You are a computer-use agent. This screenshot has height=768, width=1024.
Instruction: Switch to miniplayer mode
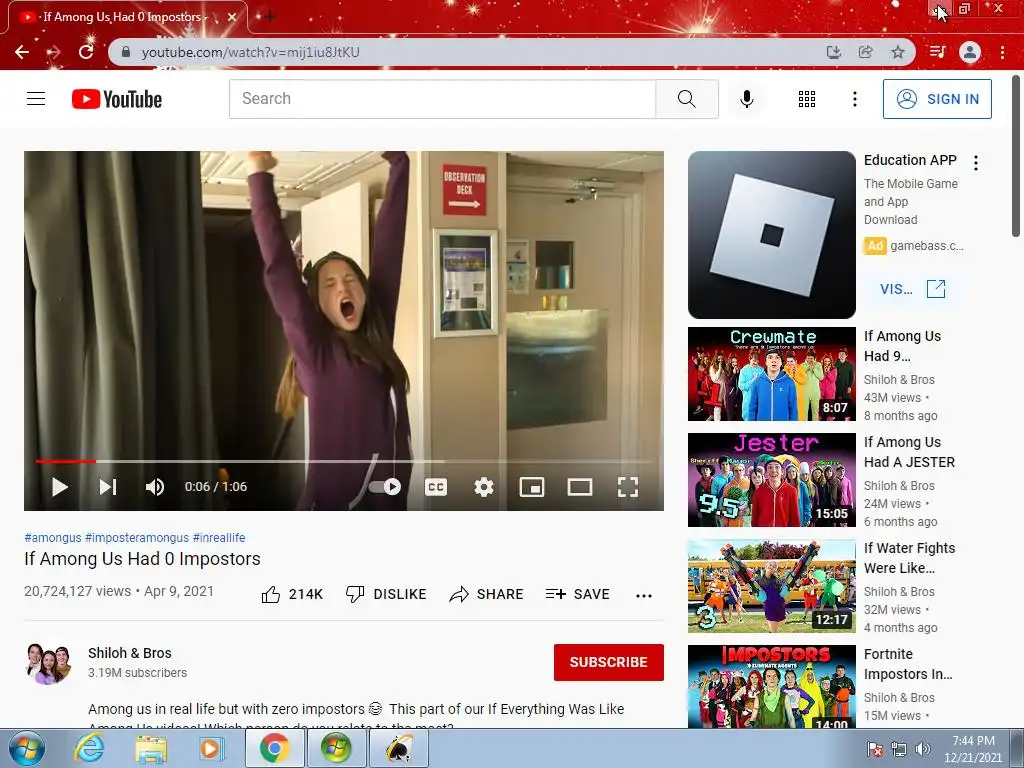click(532, 487)
